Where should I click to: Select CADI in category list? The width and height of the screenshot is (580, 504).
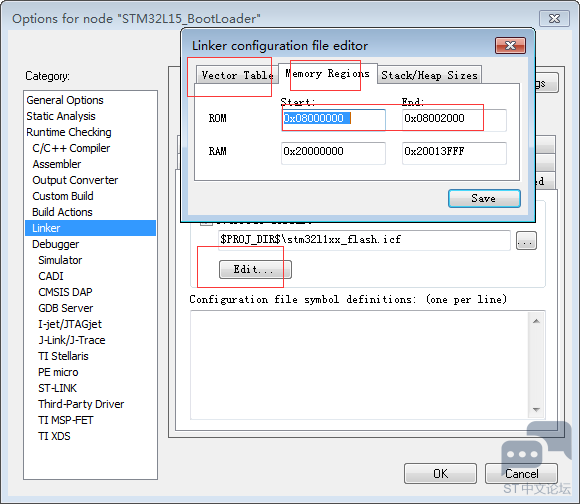(51, 276)
